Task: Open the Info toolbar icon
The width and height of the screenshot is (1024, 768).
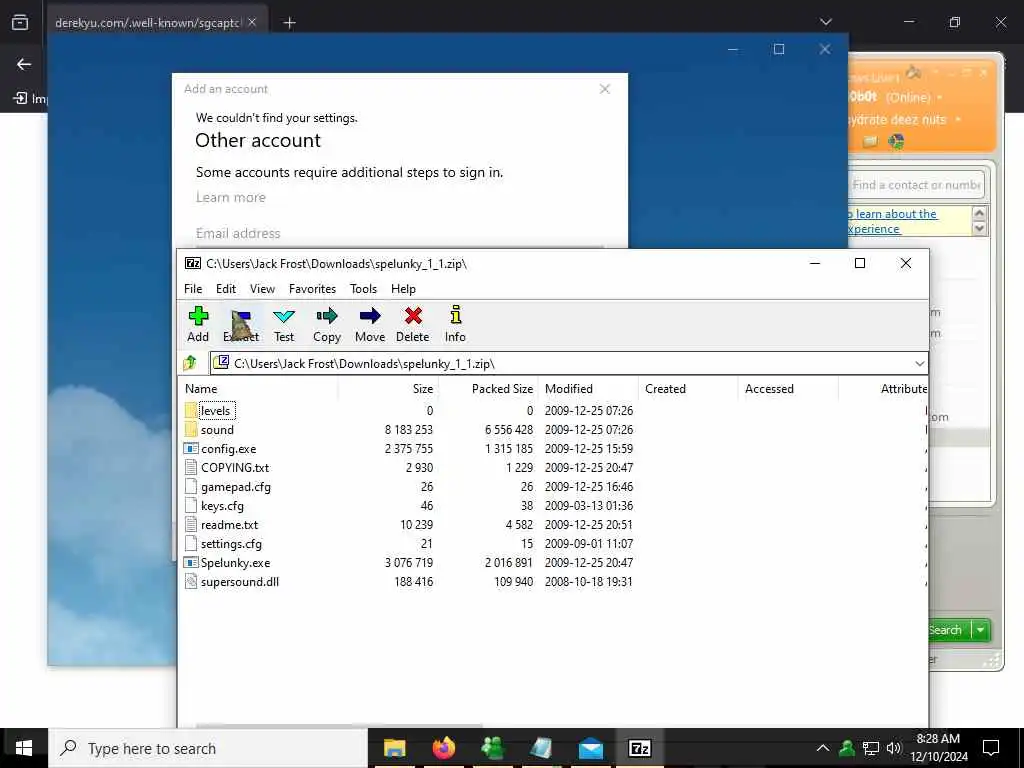Action: coord(455,324)
